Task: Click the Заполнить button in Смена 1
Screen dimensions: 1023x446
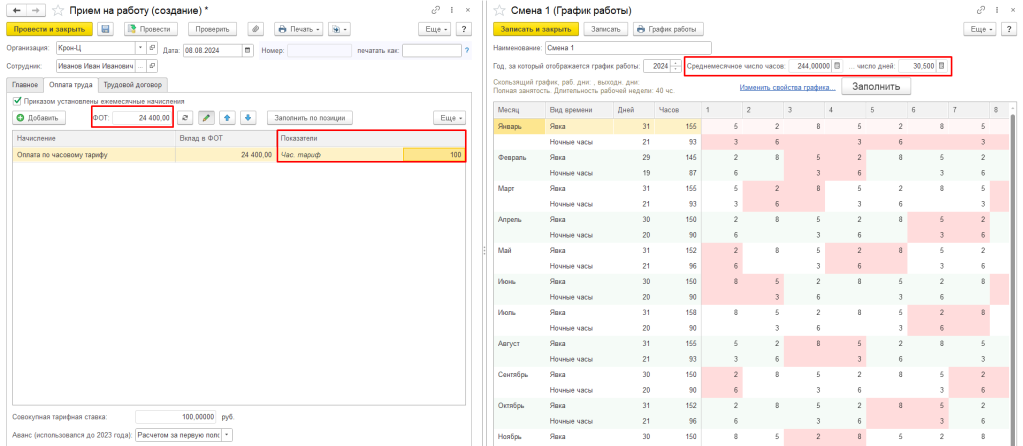Action: click(876, 87)
